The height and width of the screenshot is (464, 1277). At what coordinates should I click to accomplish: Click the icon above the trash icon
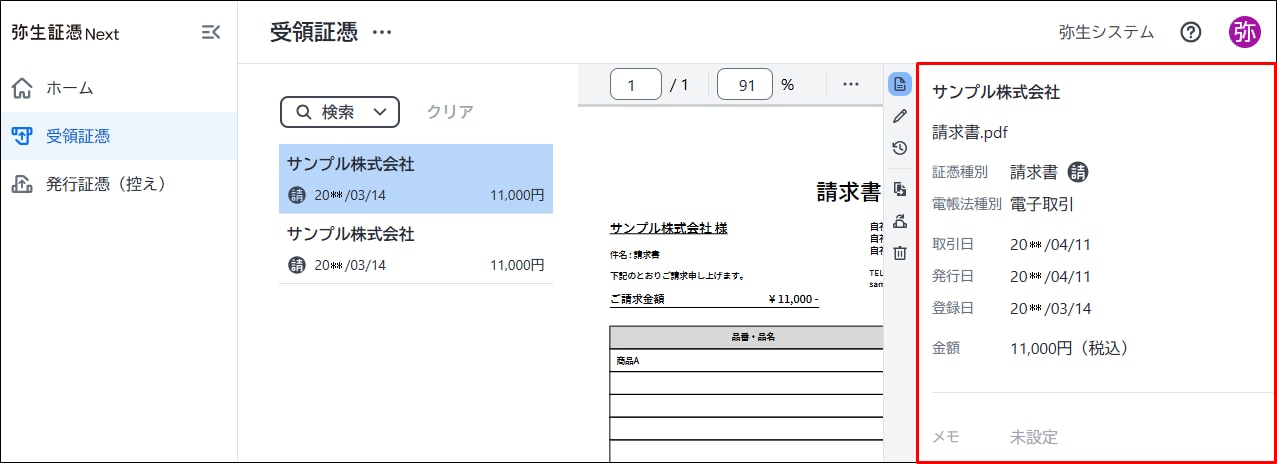pos(900,221)
